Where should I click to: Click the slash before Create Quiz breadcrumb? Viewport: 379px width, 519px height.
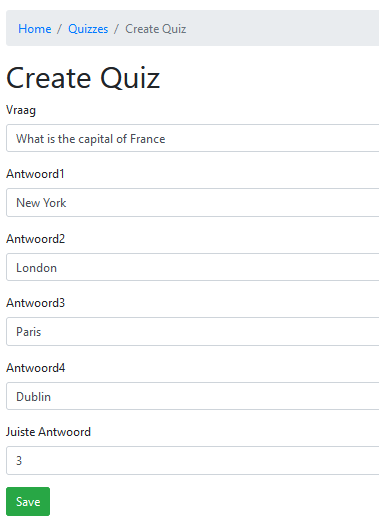pos(116,29)
